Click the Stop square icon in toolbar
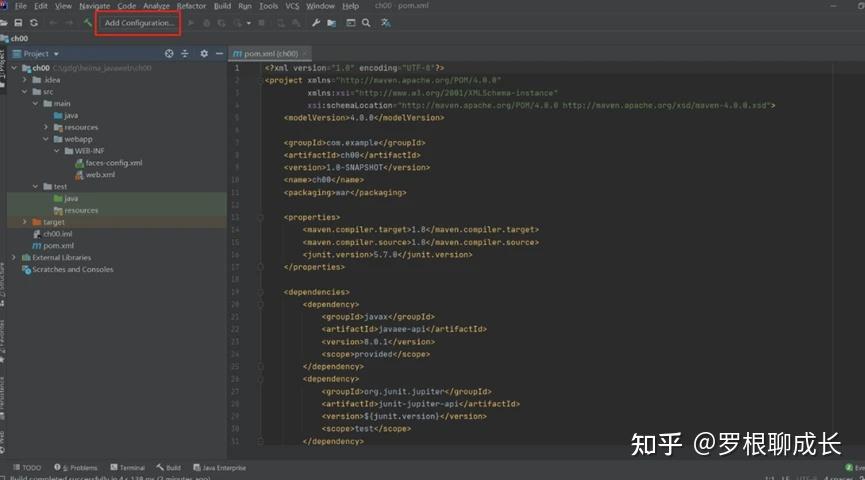The width and height of the screenshot is (865, 480). 261,23
